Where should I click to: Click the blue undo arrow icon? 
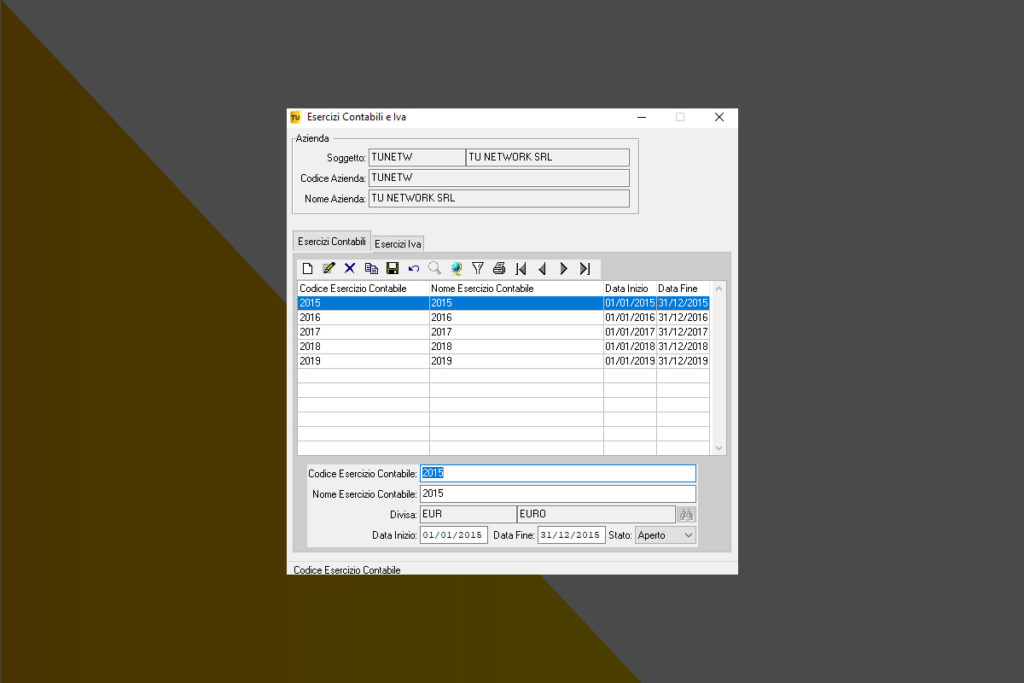413,268
